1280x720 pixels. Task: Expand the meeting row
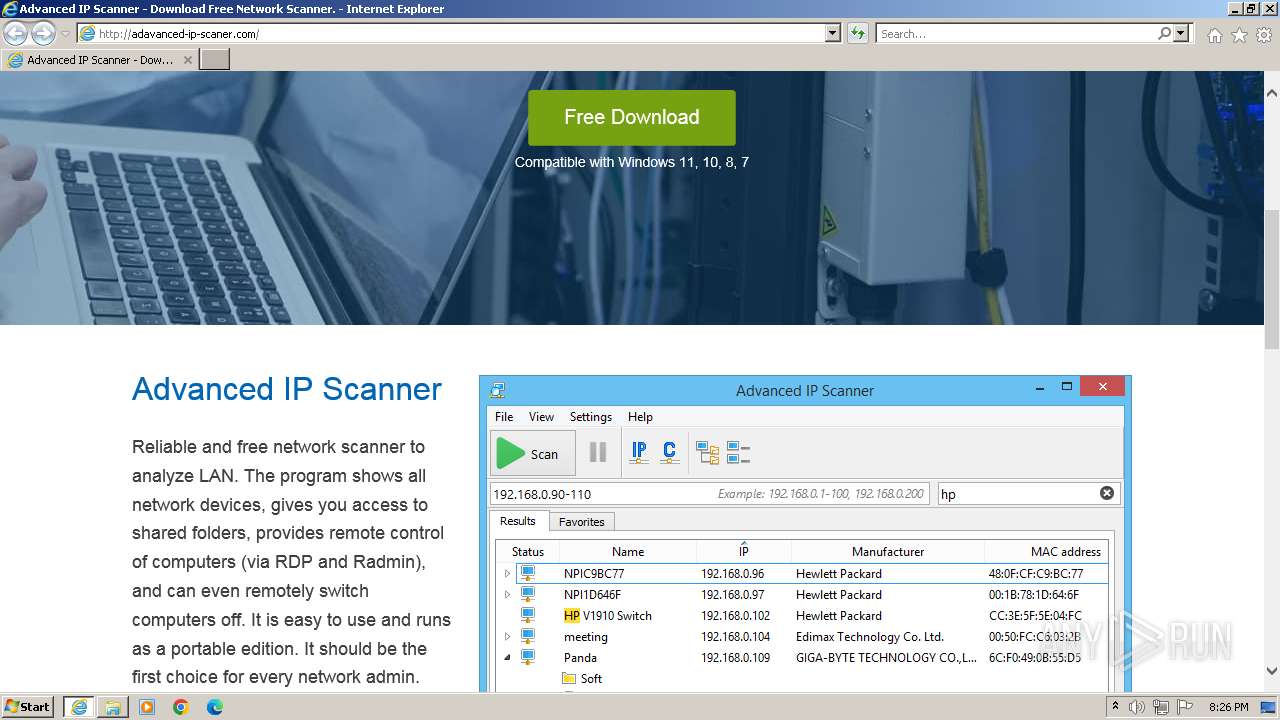(x=507, y=637)
